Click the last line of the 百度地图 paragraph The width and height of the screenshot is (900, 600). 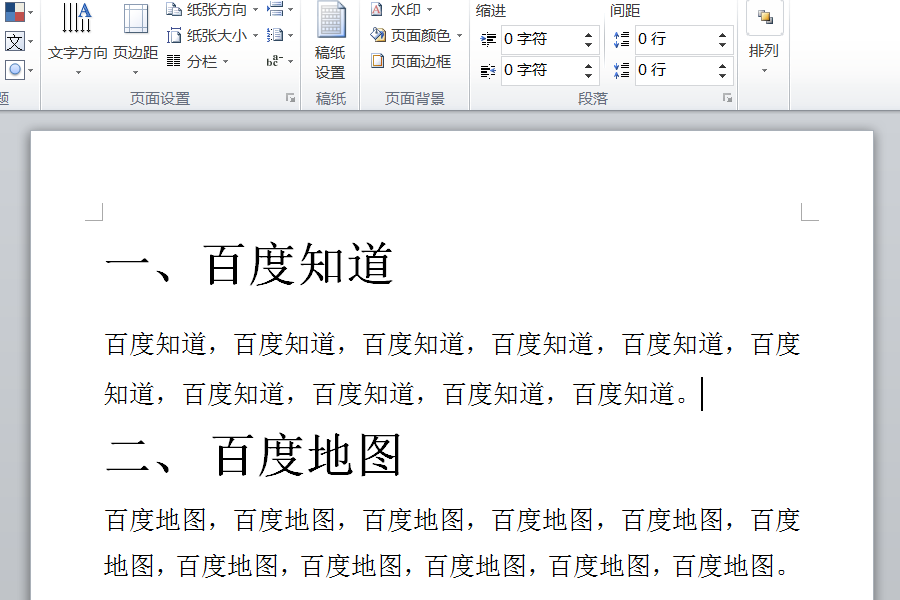pos(447,566)
